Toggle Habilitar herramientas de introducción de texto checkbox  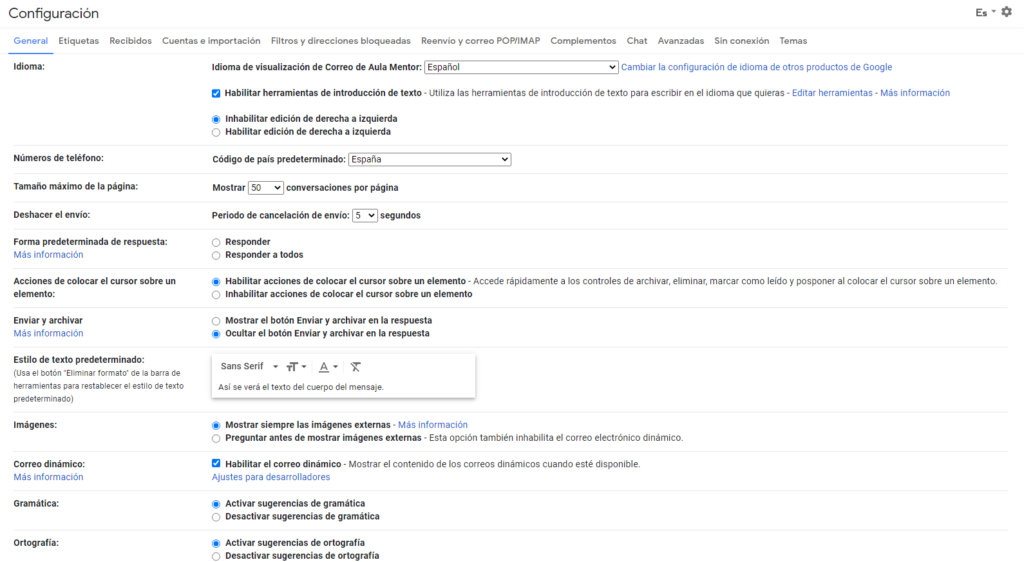pyautogui.click(x=216, y=93)
